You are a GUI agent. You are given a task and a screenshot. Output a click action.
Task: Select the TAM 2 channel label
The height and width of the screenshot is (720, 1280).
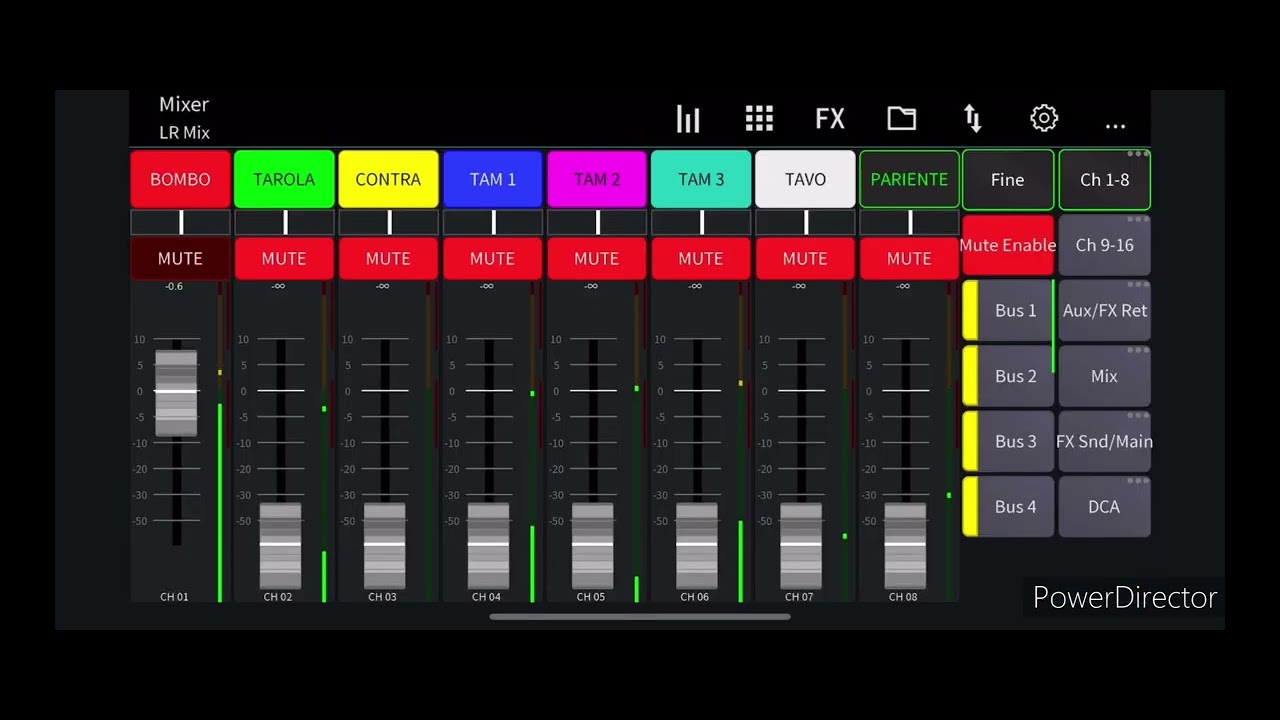(x=597, y=179)
